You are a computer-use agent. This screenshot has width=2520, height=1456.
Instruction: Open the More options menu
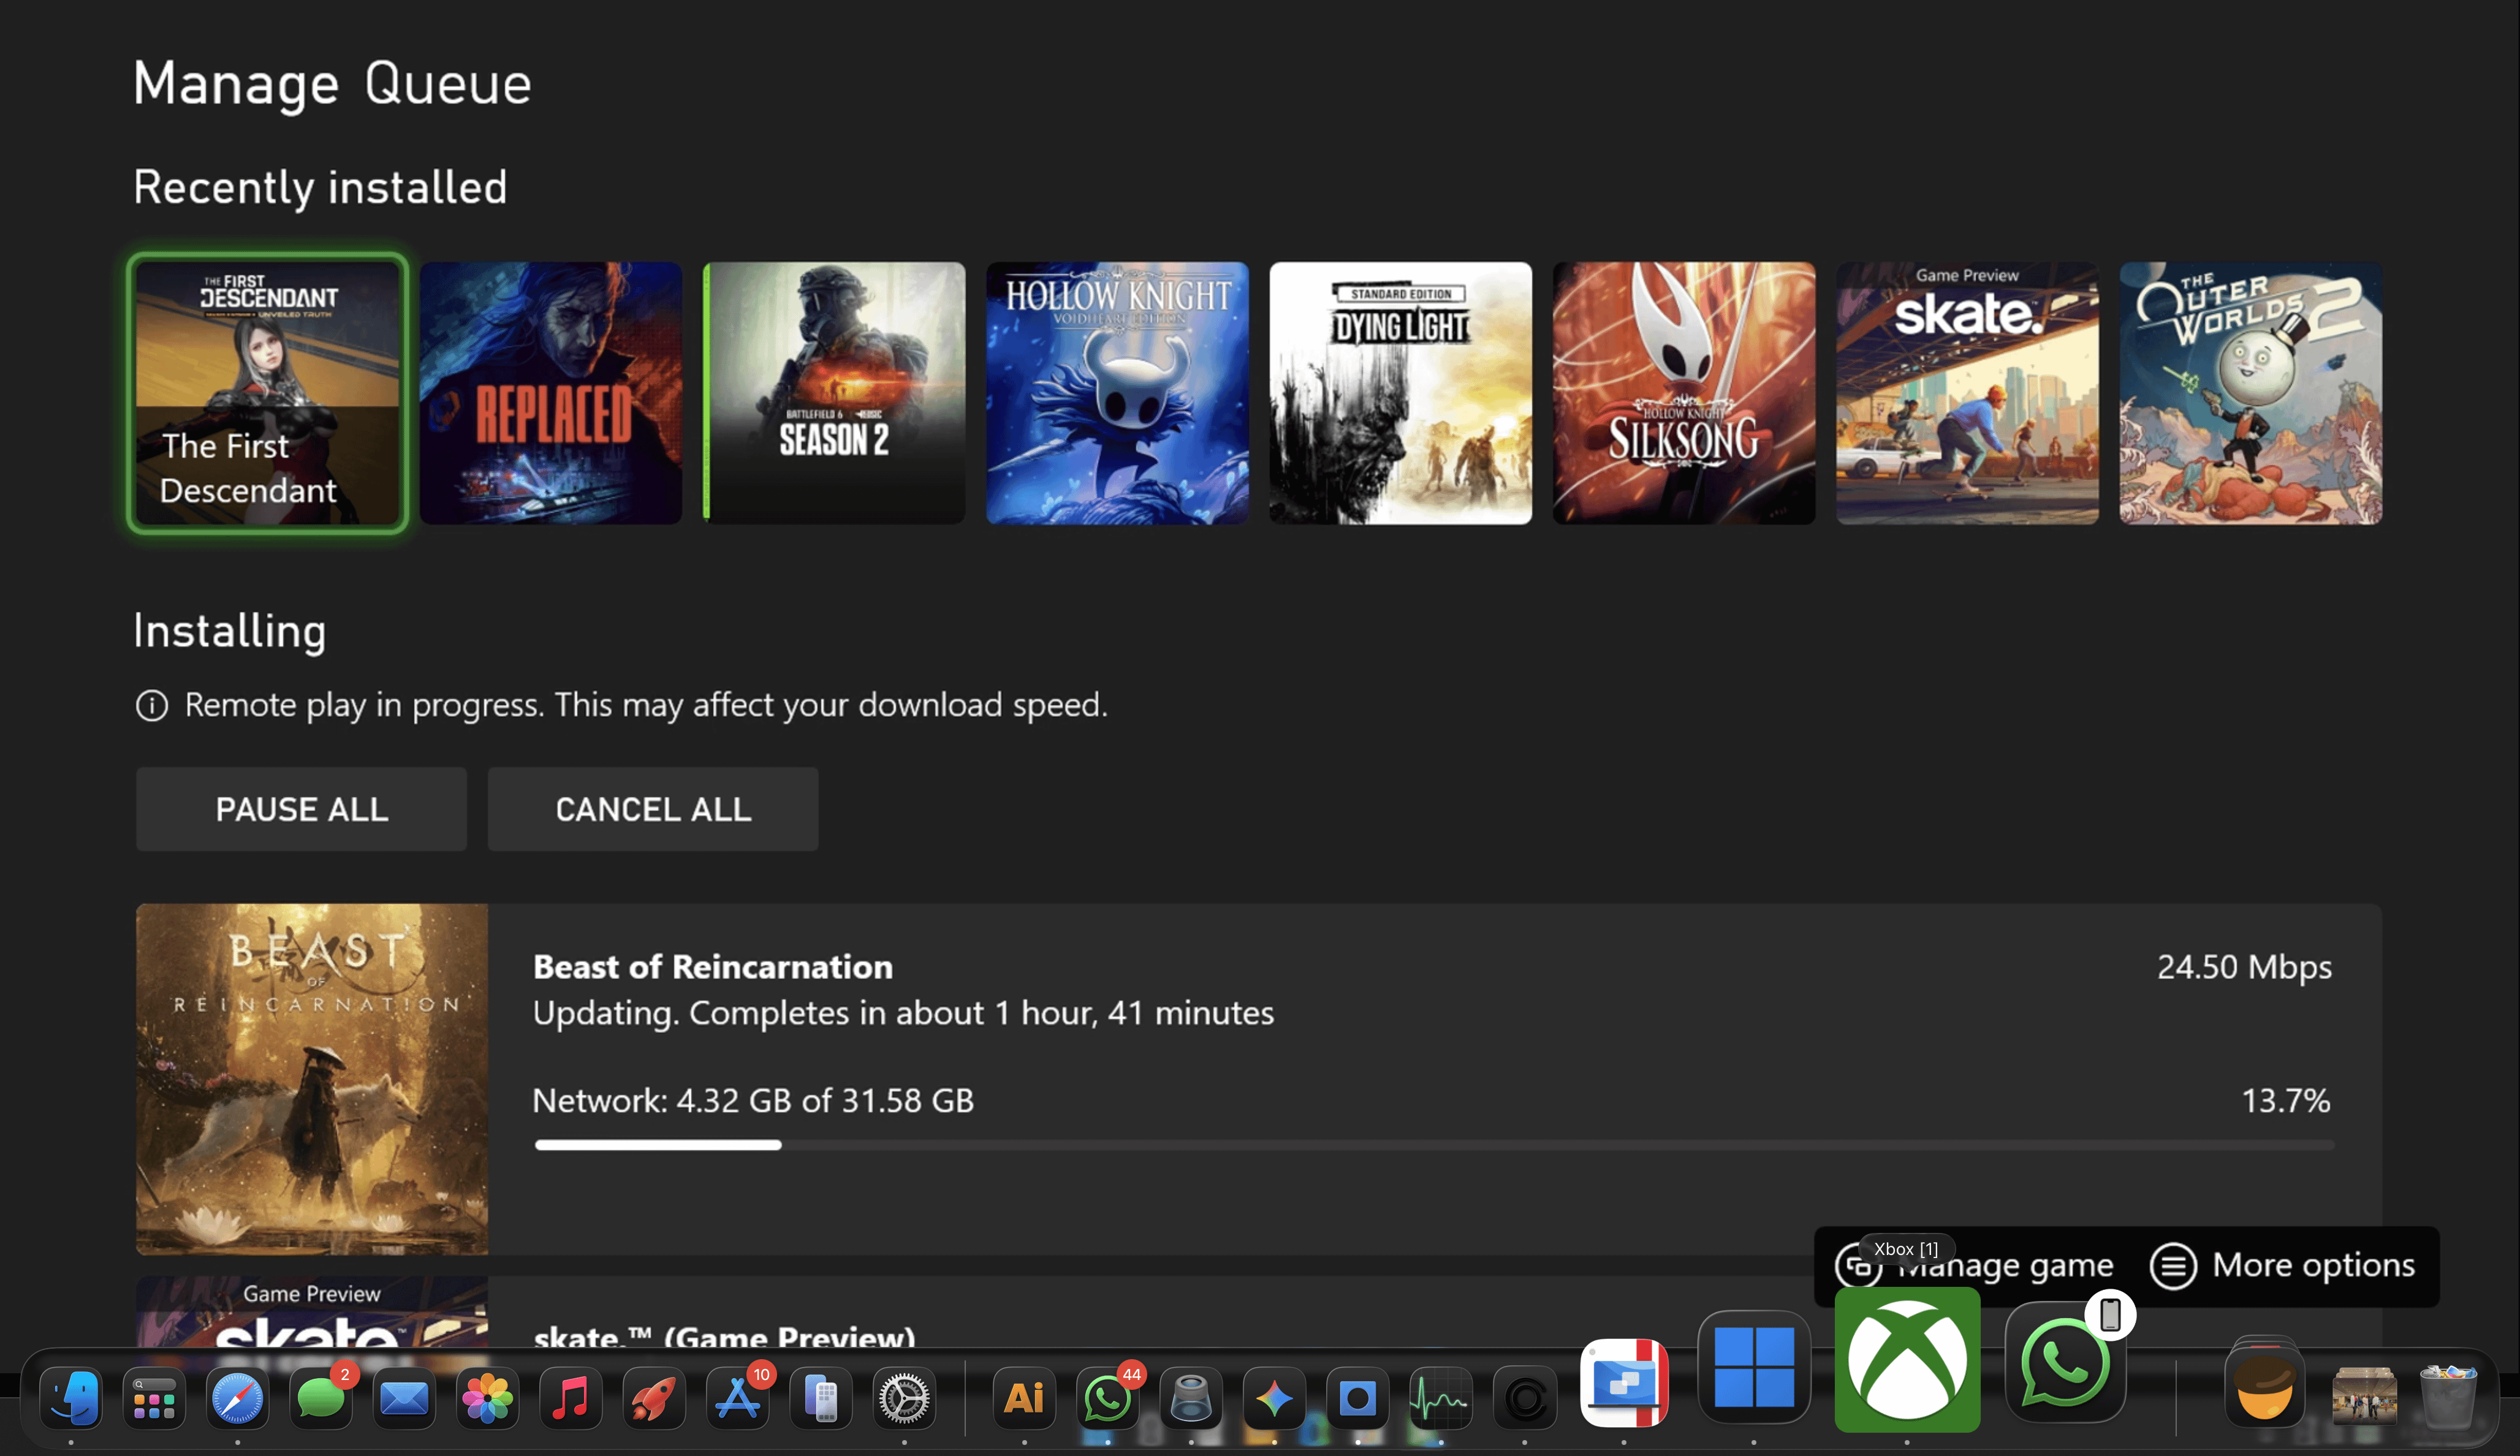point(2283,1266)
